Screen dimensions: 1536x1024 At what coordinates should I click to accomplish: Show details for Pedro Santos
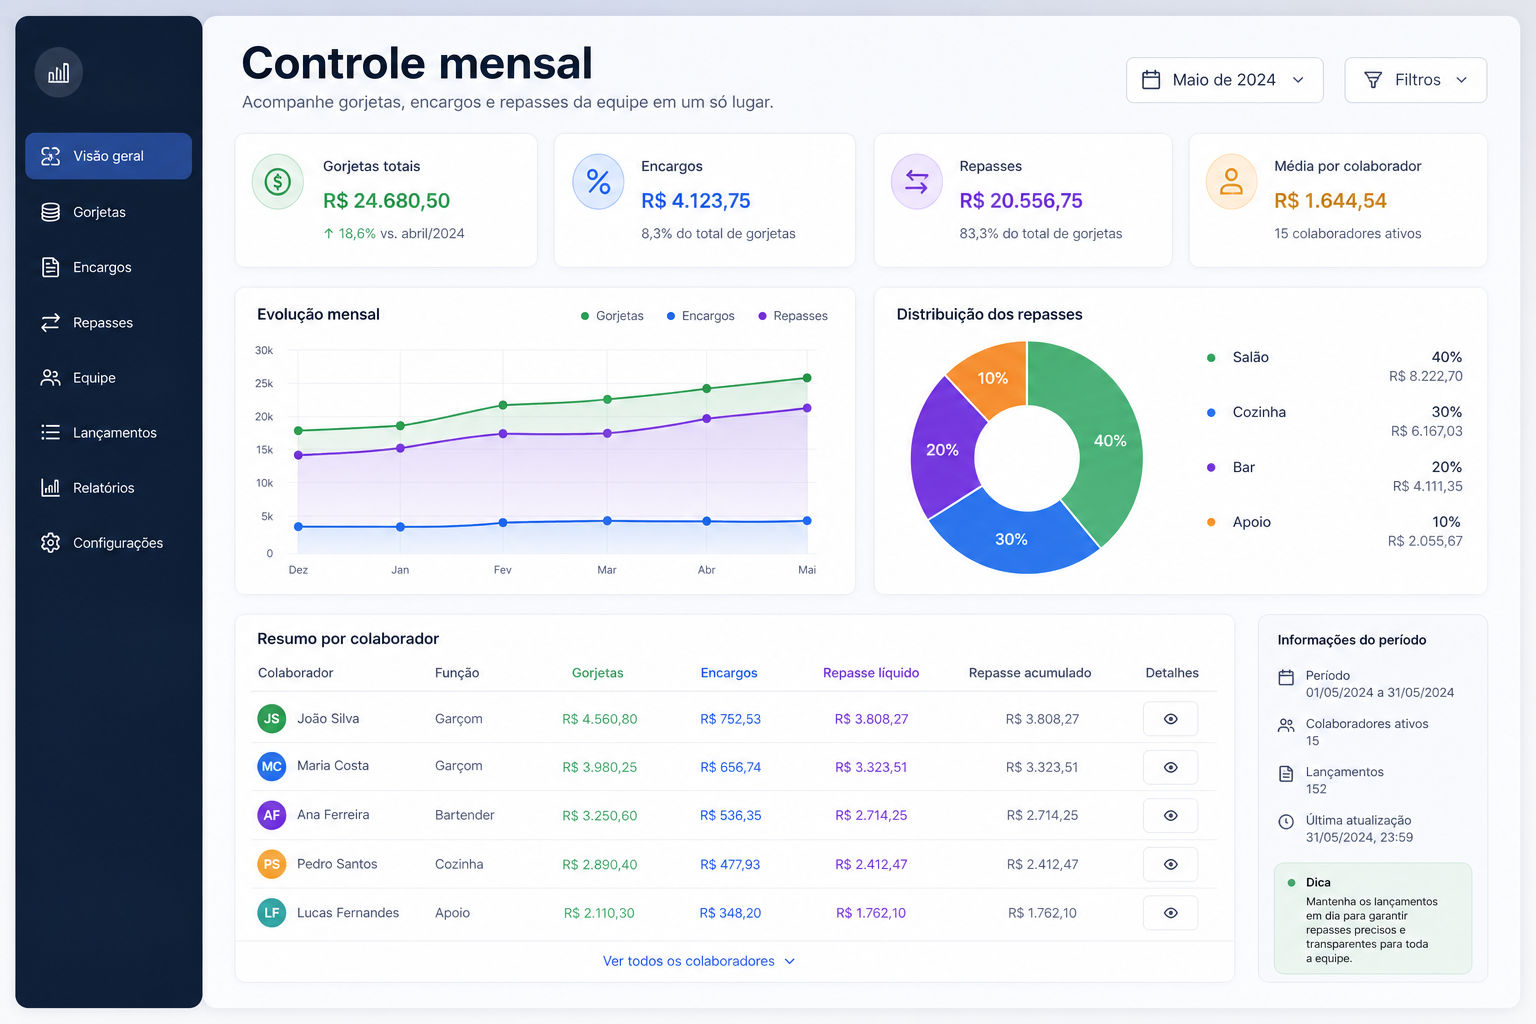pyautogui.click(x=1170, y=864)
